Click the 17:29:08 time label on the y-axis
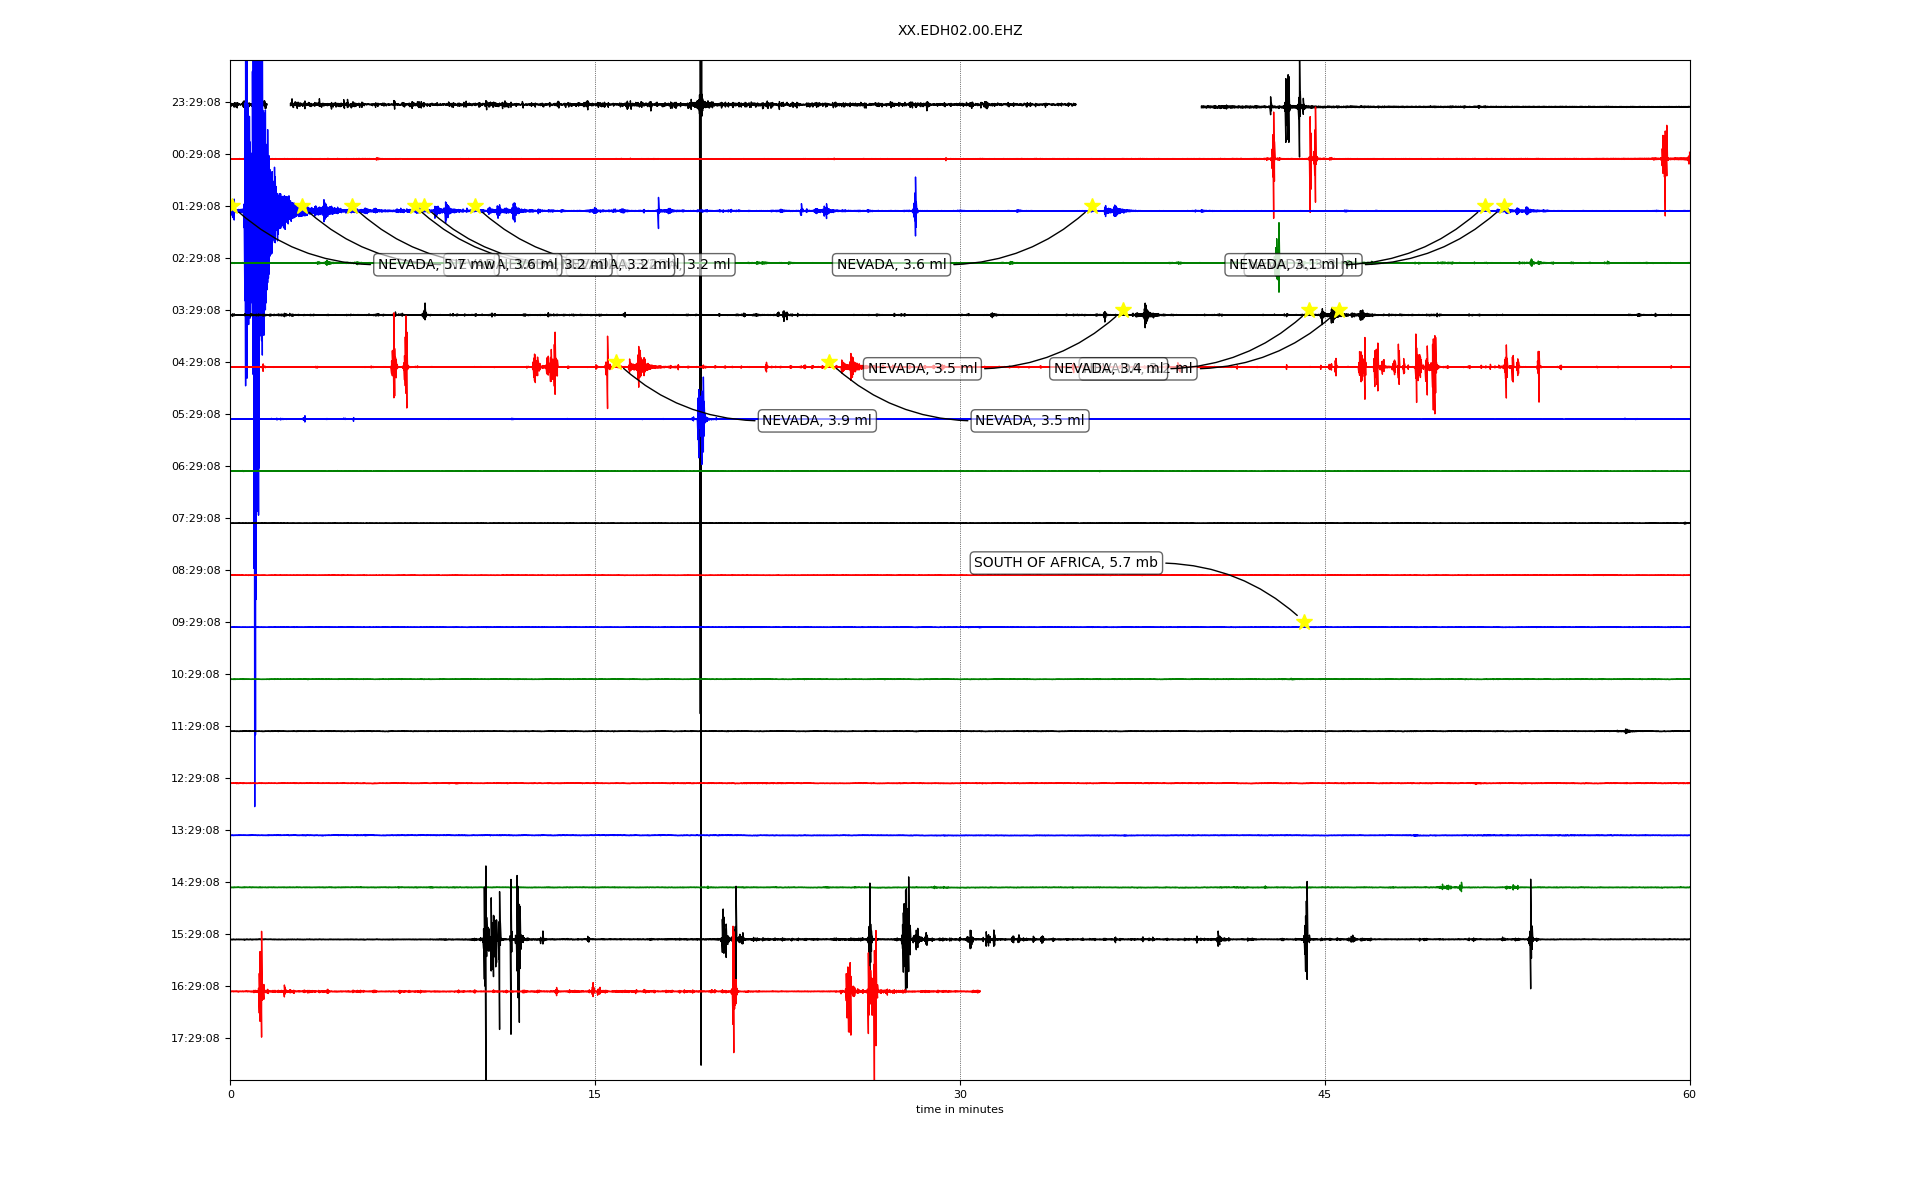Screen dimensions: 1920x1200 point(196,1039)
